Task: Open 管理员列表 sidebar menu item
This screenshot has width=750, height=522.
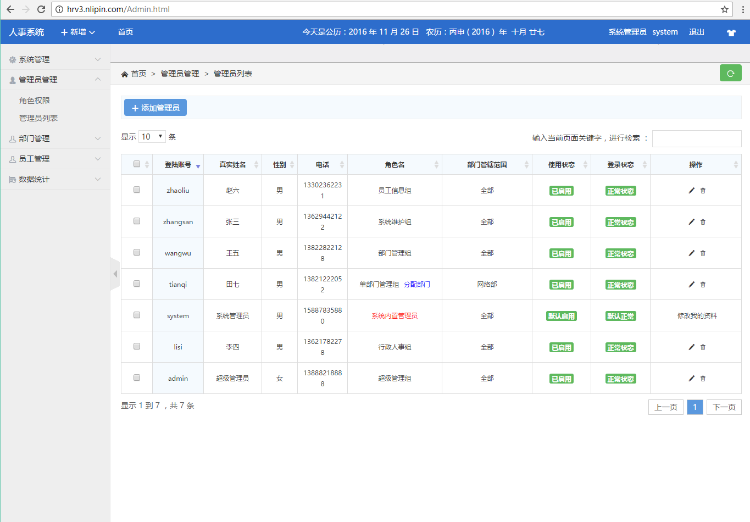Action: coord(38,118)
